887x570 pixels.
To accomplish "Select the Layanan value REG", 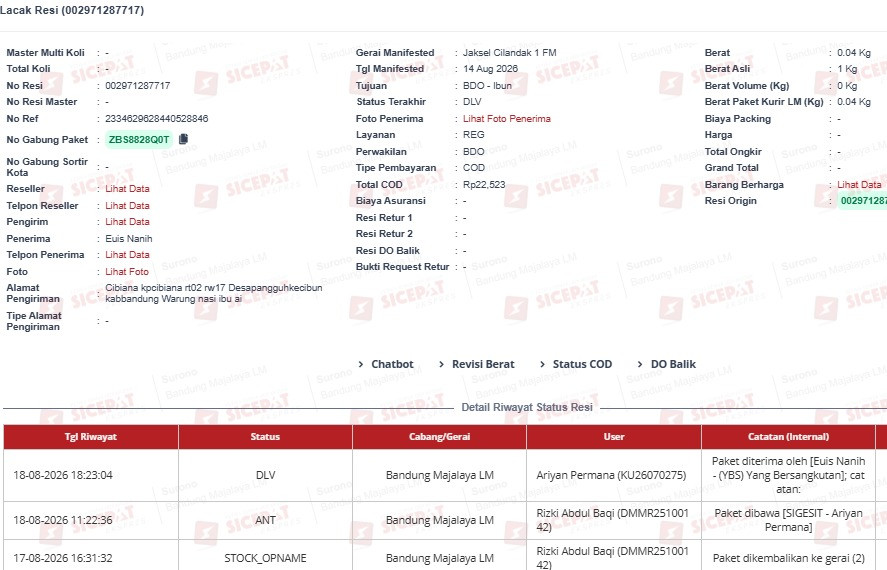I will pos(473,135).
